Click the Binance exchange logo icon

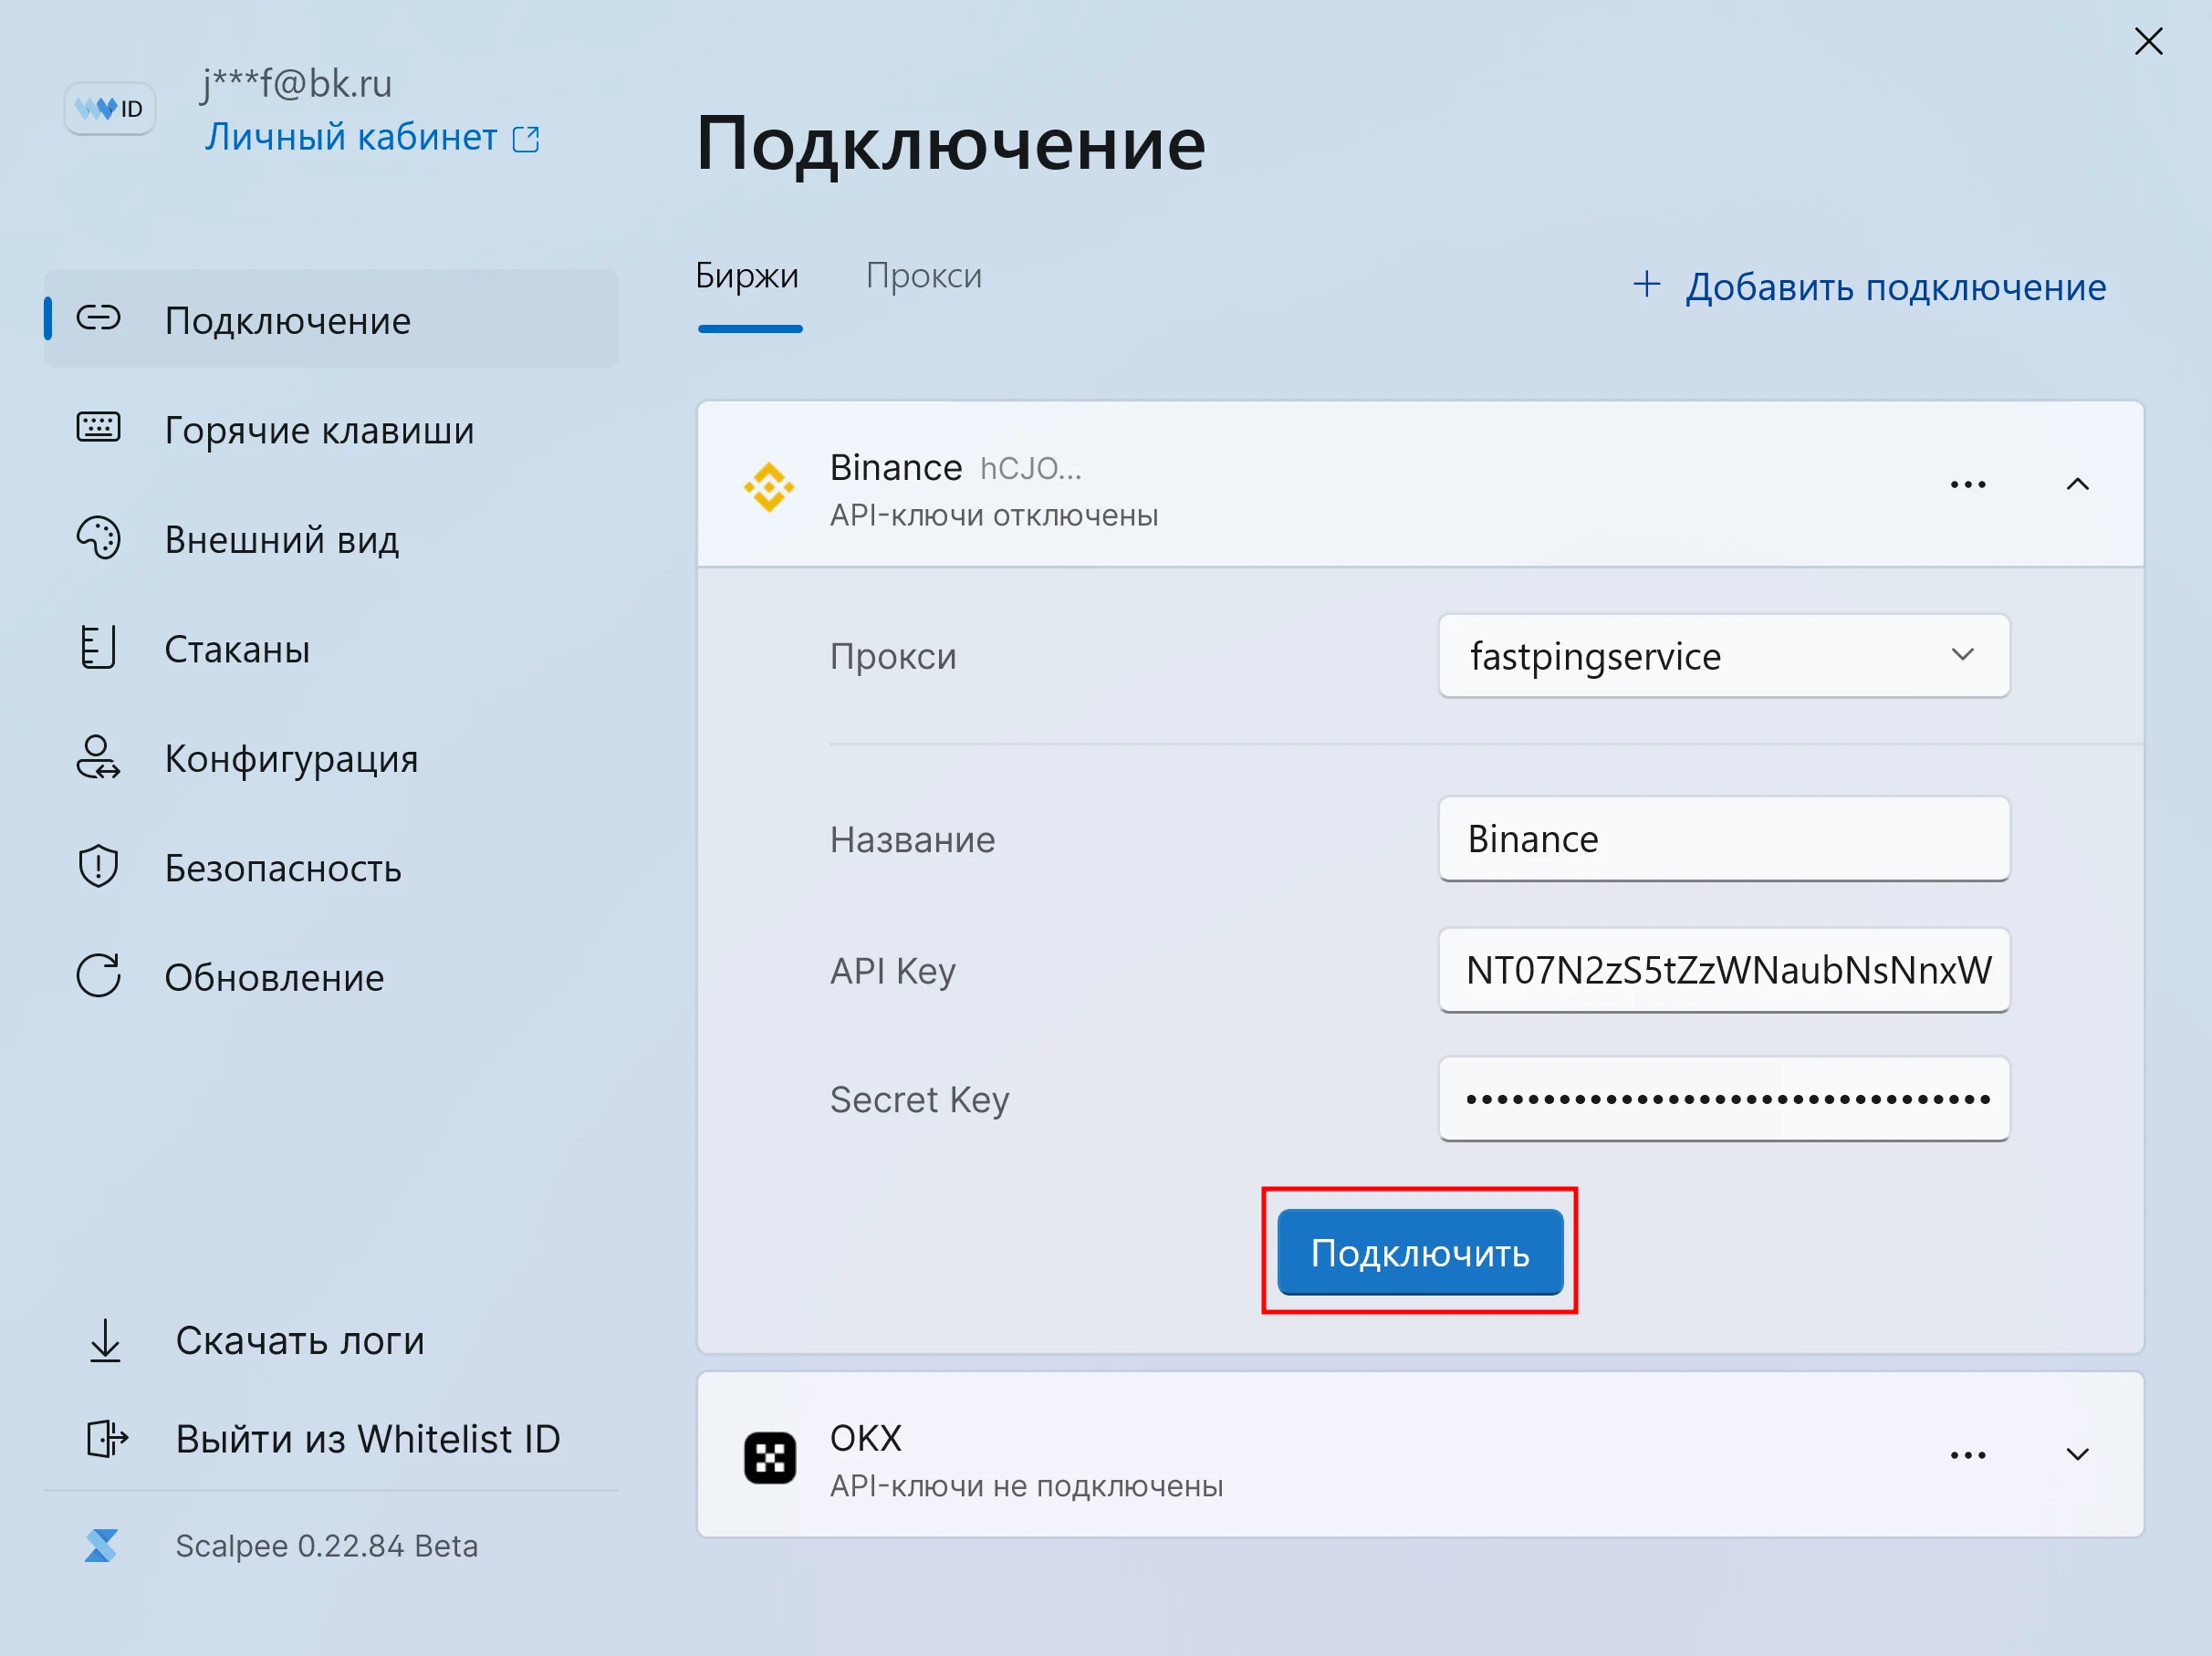click(x=769, y=487)
